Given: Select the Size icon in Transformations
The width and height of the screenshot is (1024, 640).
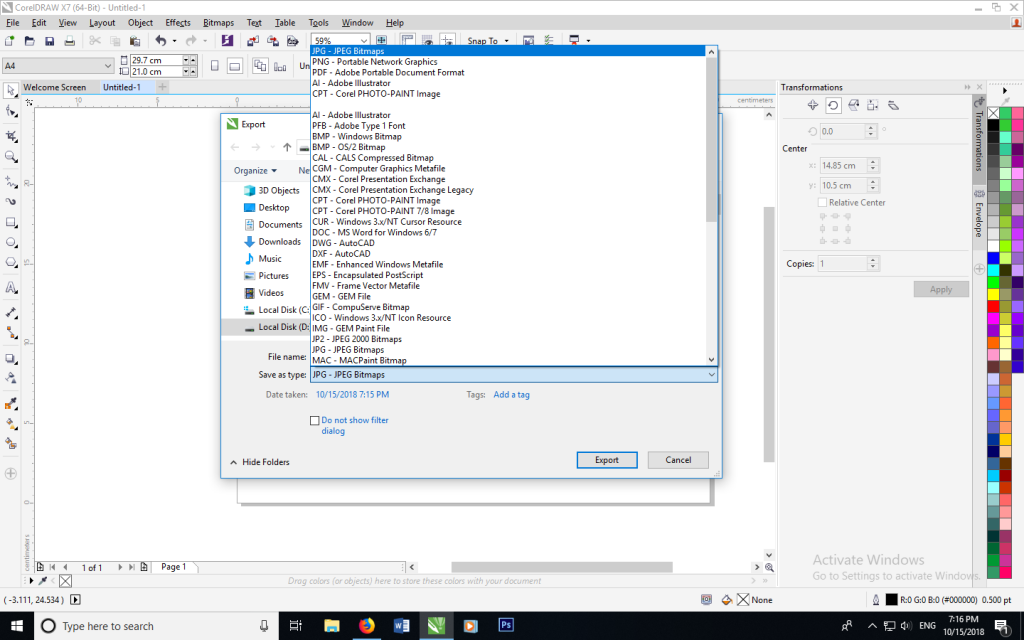Looking at the screenshot, I should (x=873, y=105).
